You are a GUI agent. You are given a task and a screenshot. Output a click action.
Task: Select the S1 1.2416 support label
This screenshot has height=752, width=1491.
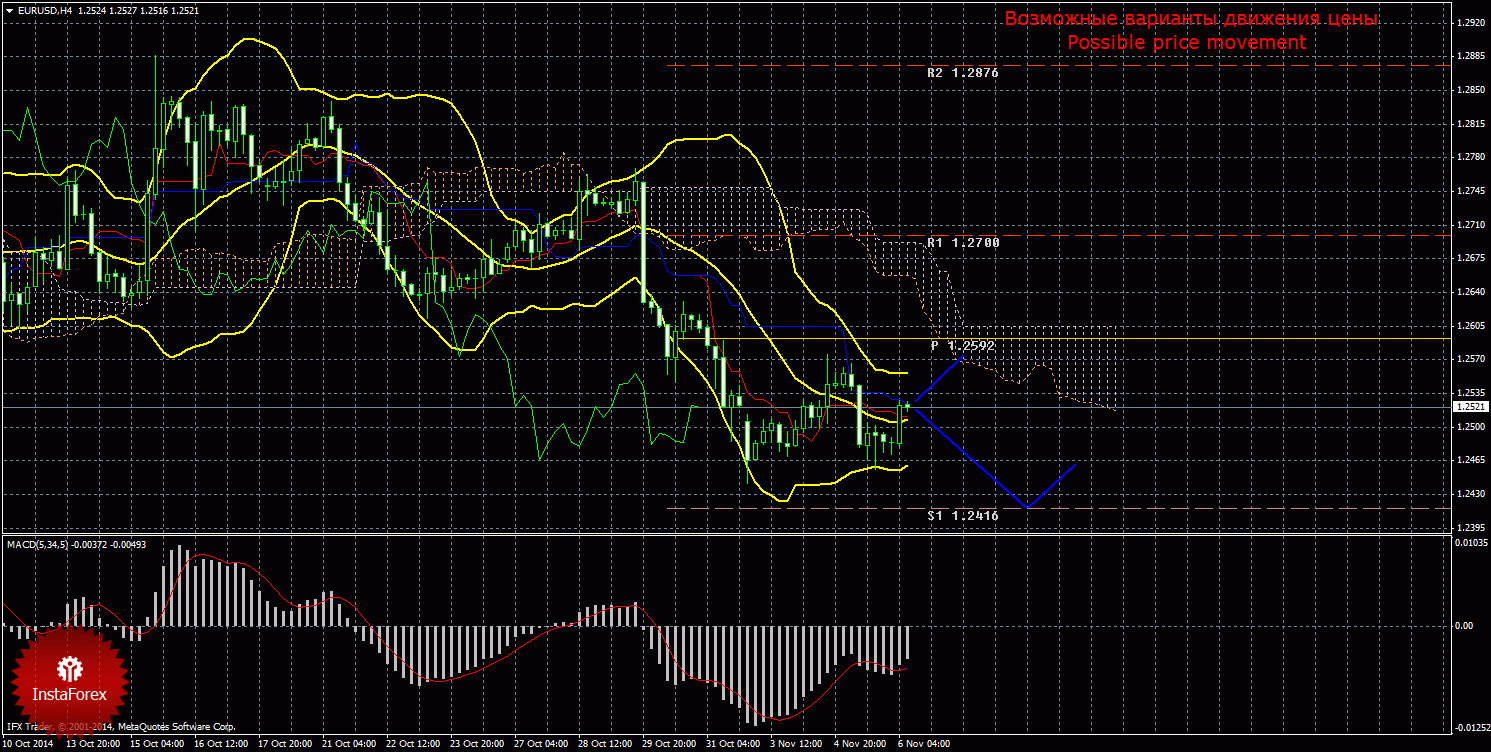tap(962, 515)
